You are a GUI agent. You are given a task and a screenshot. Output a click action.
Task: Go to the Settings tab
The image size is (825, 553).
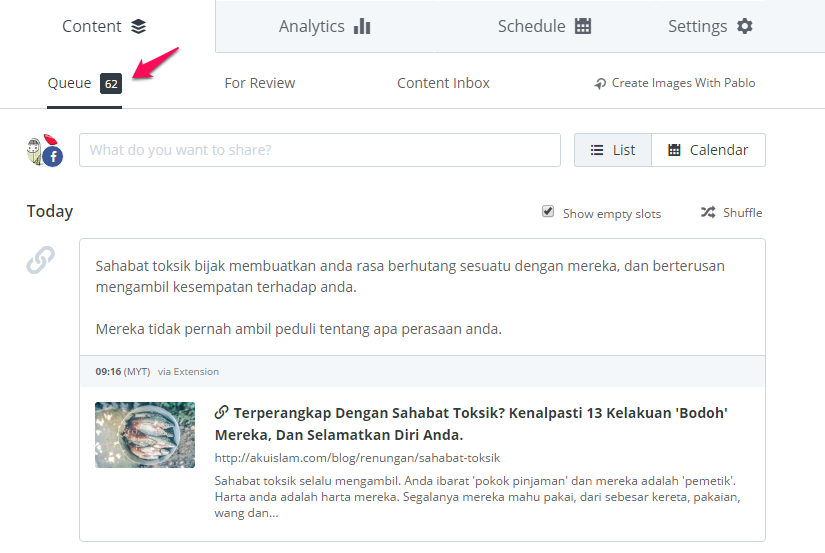(x=710, y=27)
